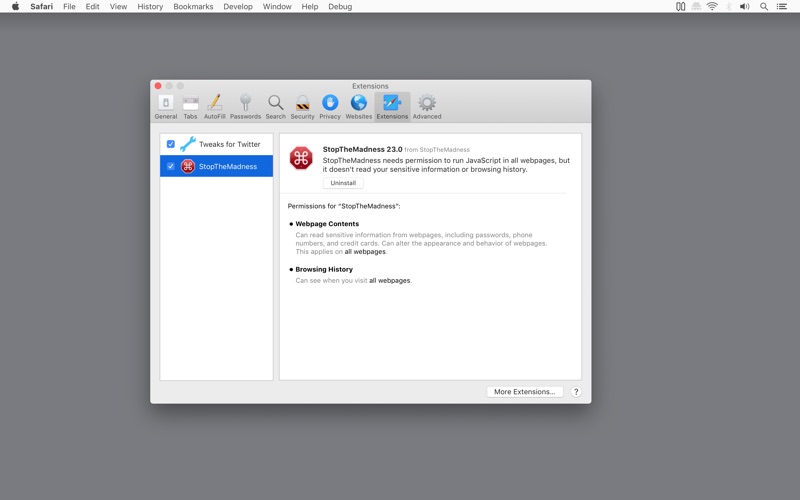Disable the Tweaks for Twitter extension checkbox

point(170,144)
